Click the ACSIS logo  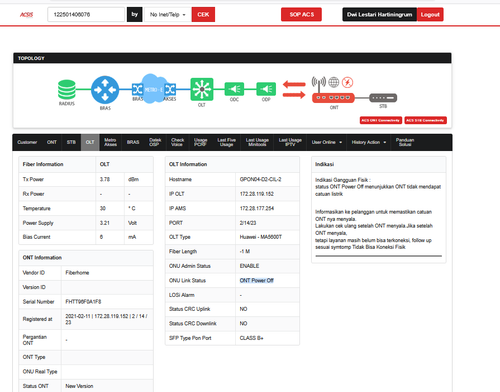pyautogui.click(x=26, y=15)
